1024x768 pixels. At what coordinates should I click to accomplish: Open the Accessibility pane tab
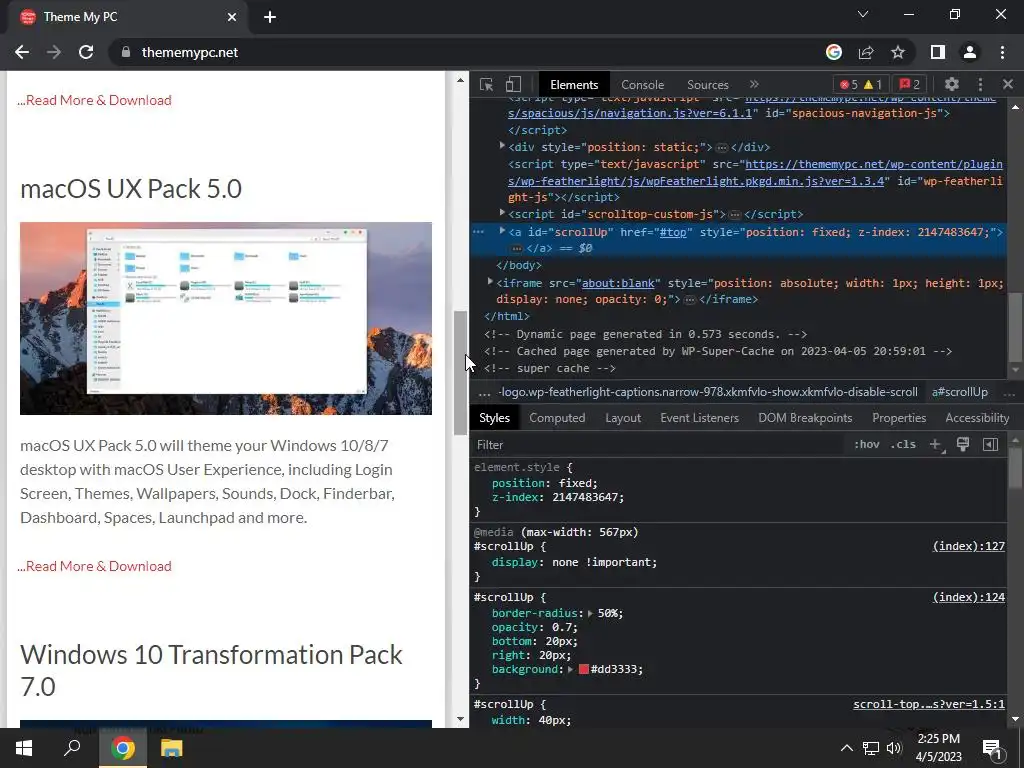[977, 418]
